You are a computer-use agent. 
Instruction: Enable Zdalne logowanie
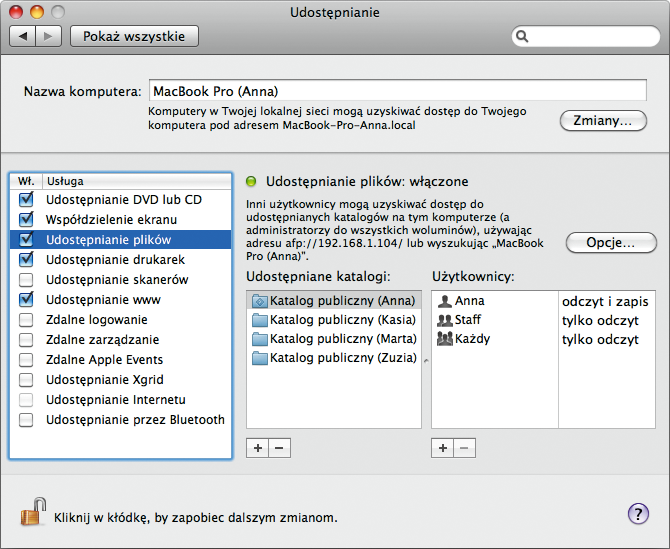[x=26, y=320]
